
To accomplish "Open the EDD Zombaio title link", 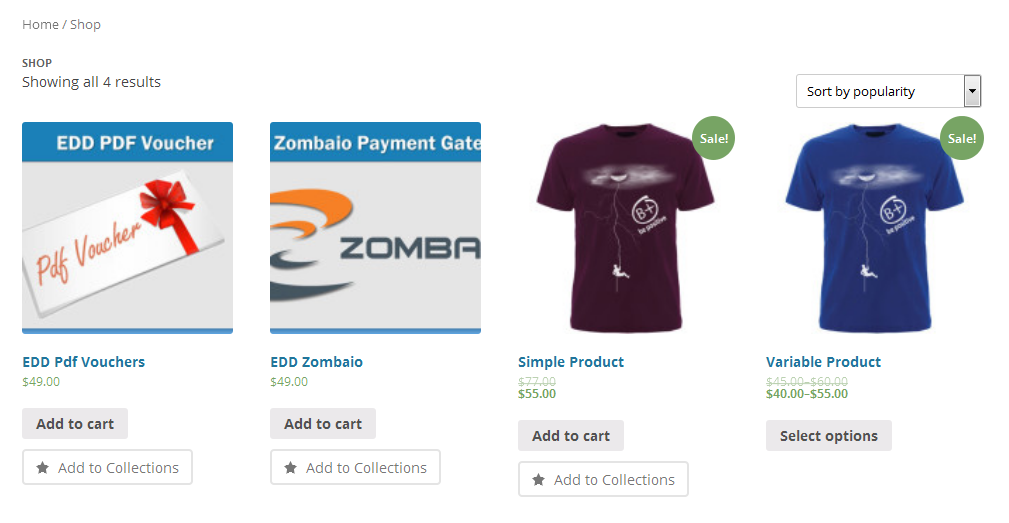I will 317,362.
